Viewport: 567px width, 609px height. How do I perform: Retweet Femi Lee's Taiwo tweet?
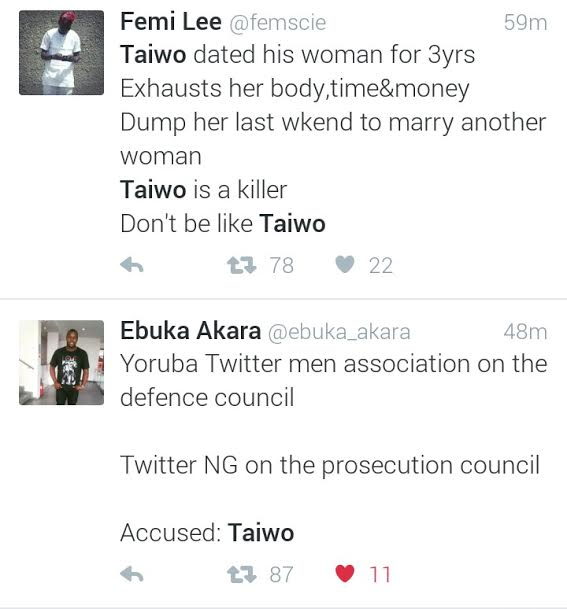(242, 265)
